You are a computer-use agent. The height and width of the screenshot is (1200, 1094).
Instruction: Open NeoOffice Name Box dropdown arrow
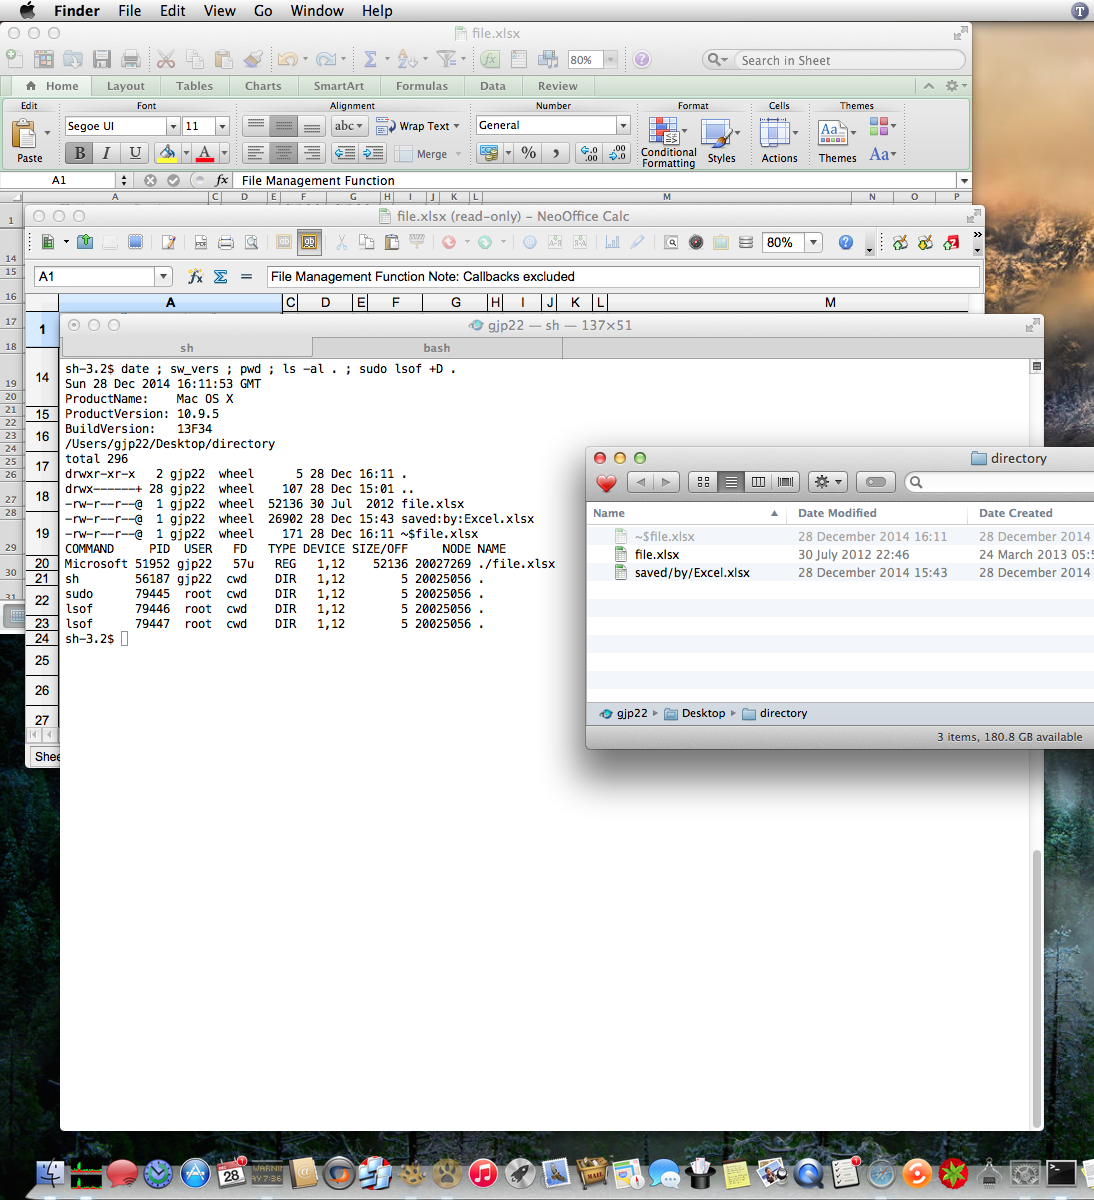pos(163,276)
